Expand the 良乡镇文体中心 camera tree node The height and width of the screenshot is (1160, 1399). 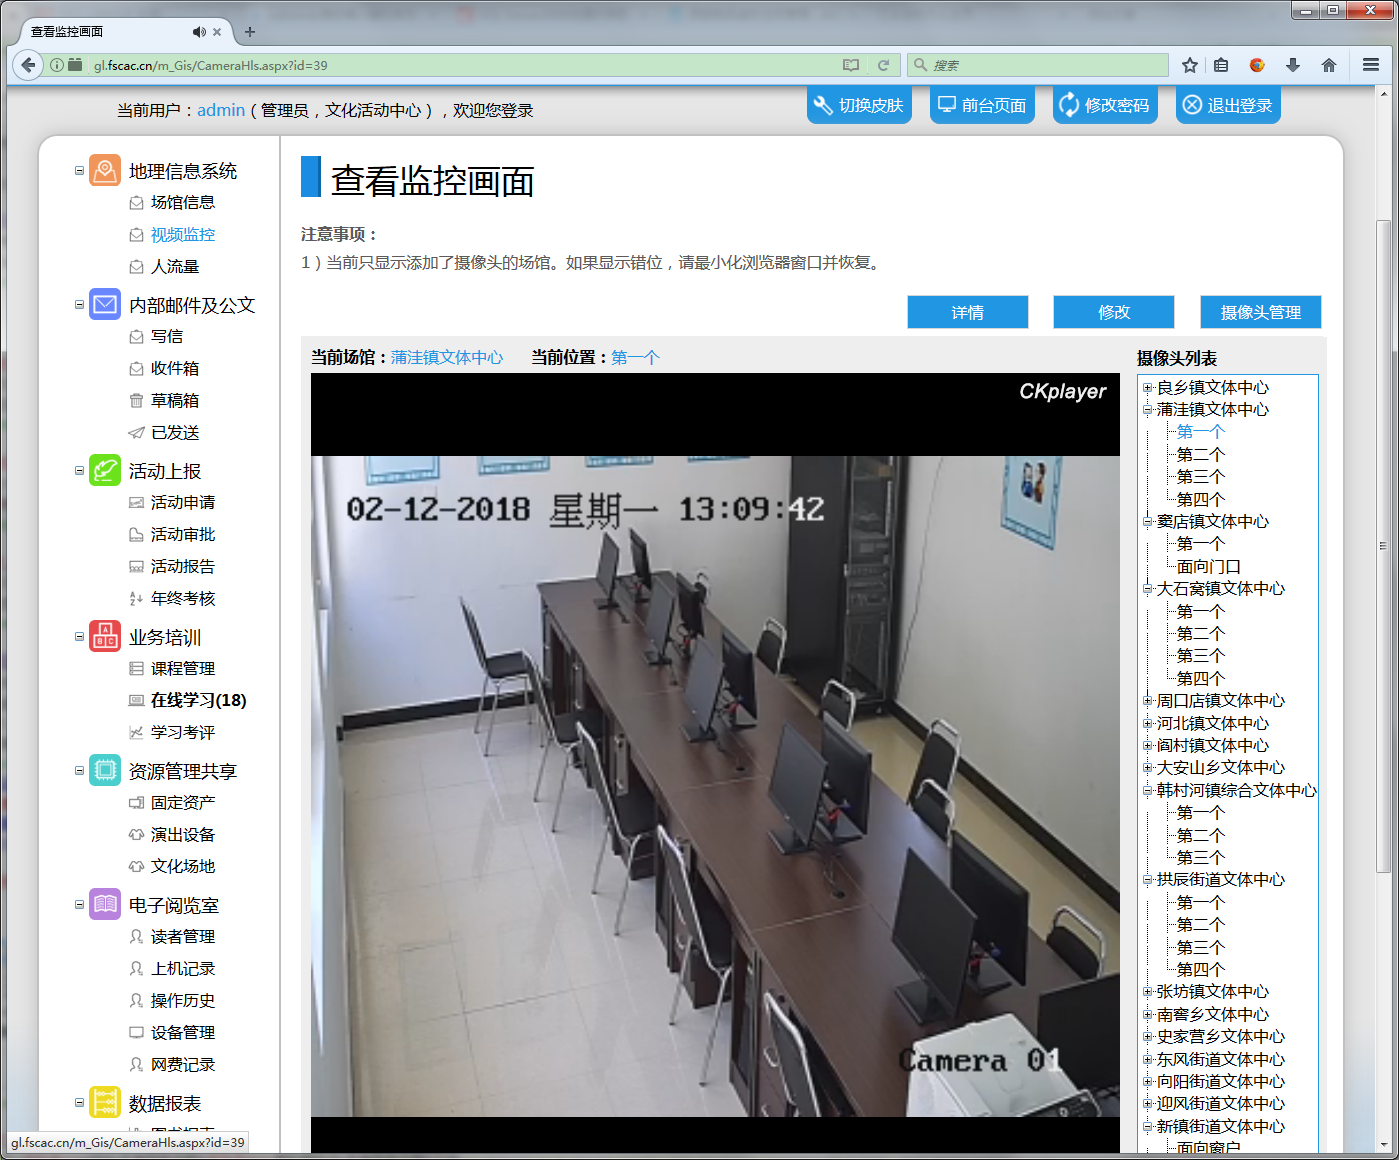(1148, 388)
